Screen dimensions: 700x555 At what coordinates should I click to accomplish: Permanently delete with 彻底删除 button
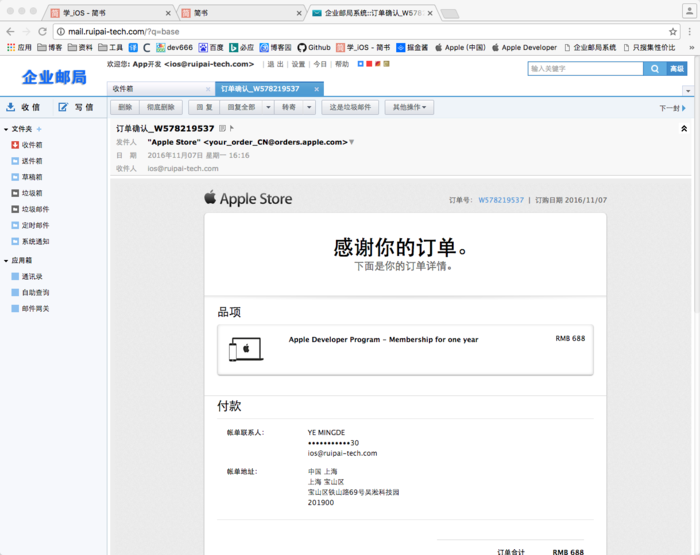[x=161, y=107]
